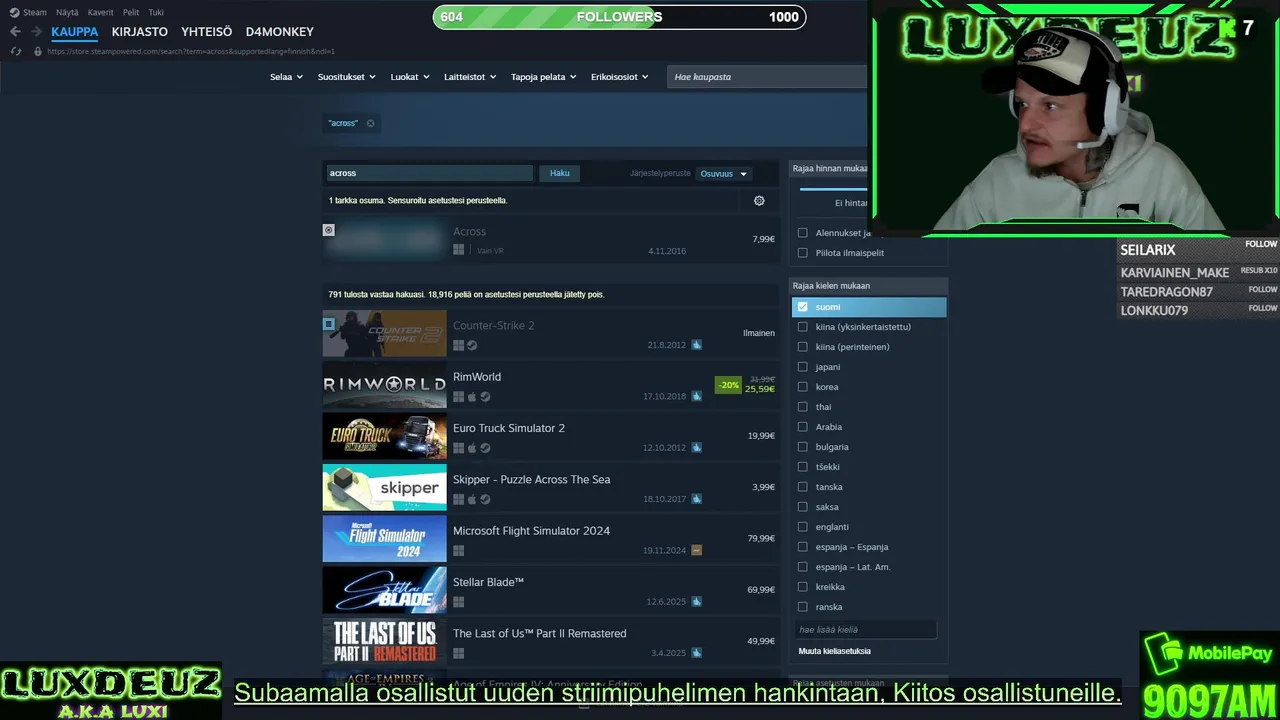Reload page with the refresh icon
1280x720 pixels.
(15, 51)
